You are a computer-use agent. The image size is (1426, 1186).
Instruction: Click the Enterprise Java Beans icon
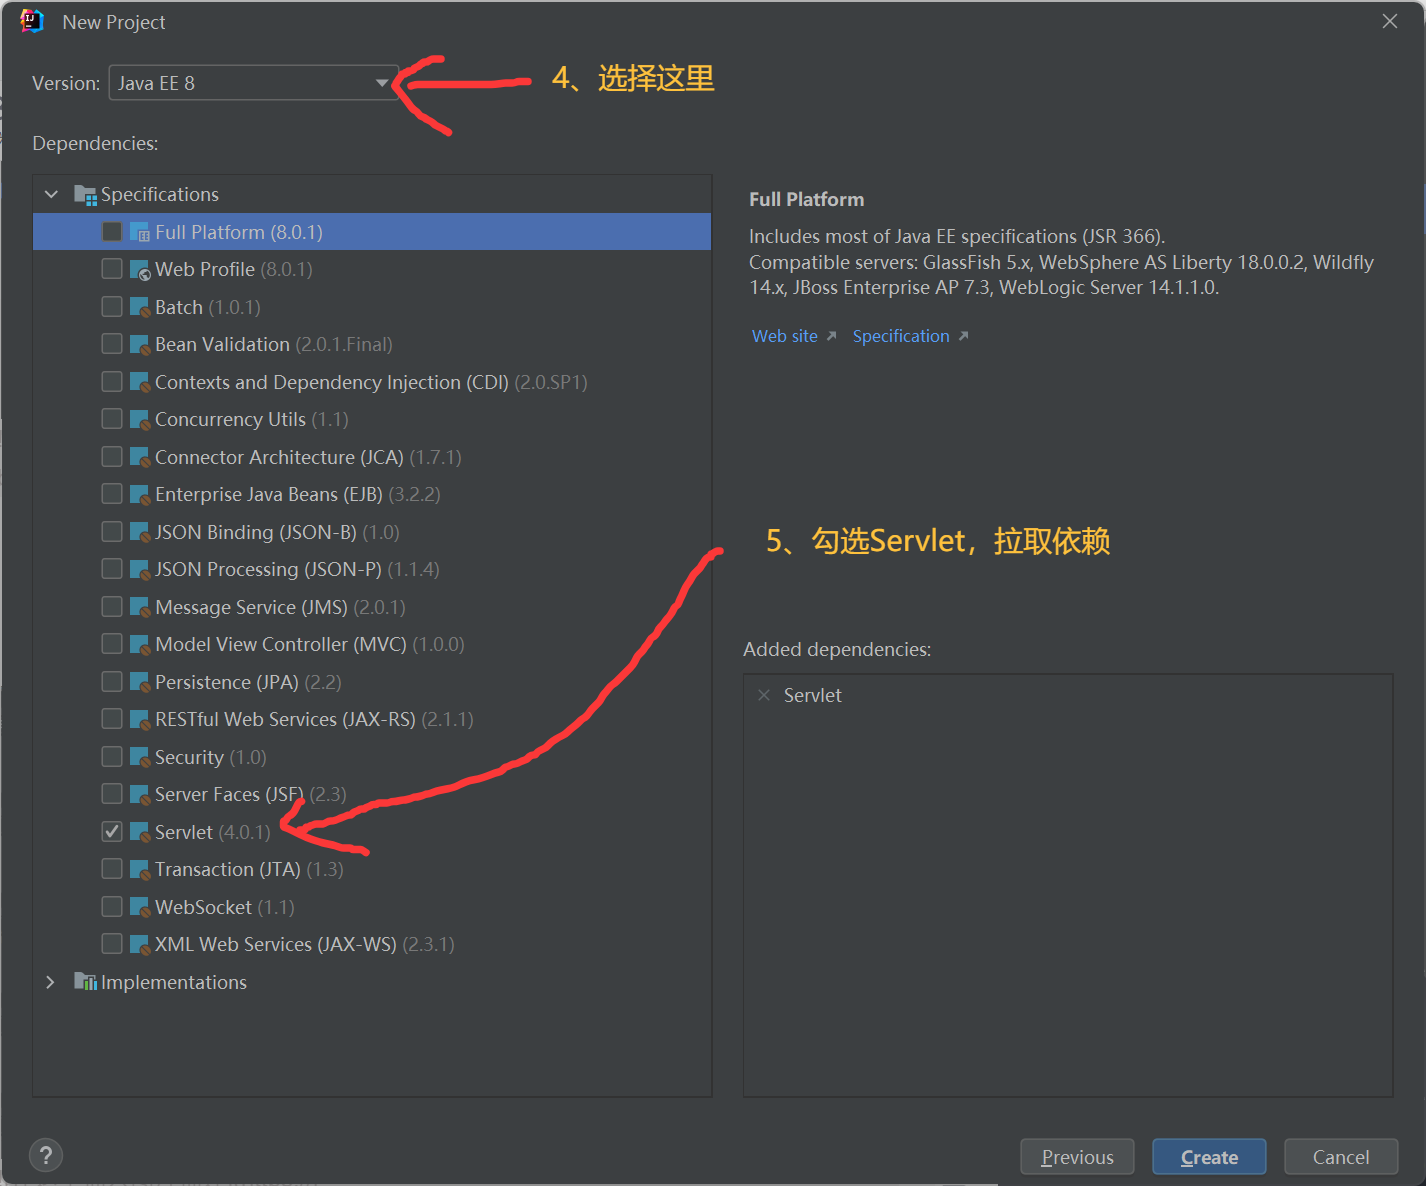(140, 495)
